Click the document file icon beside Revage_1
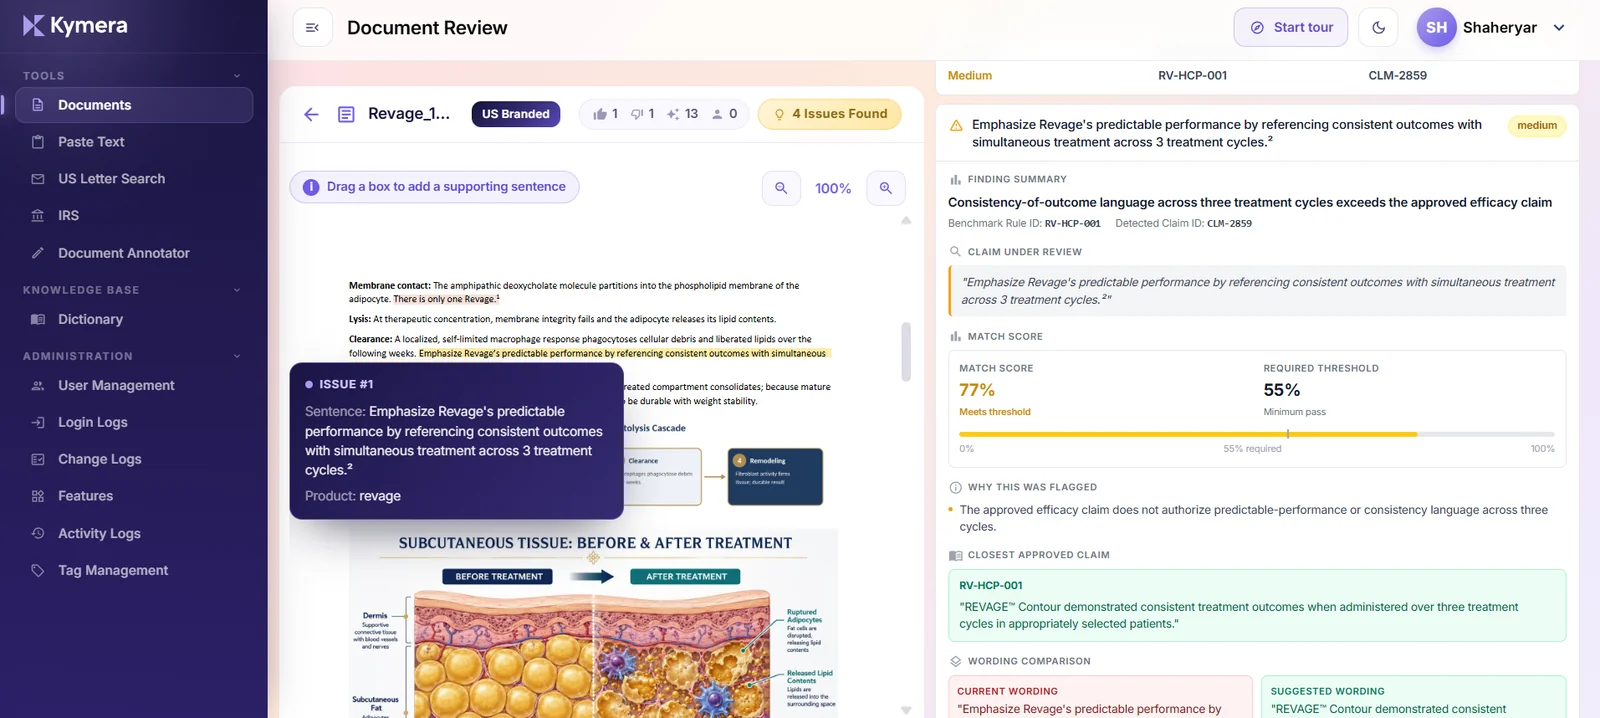 click(346, 114)
